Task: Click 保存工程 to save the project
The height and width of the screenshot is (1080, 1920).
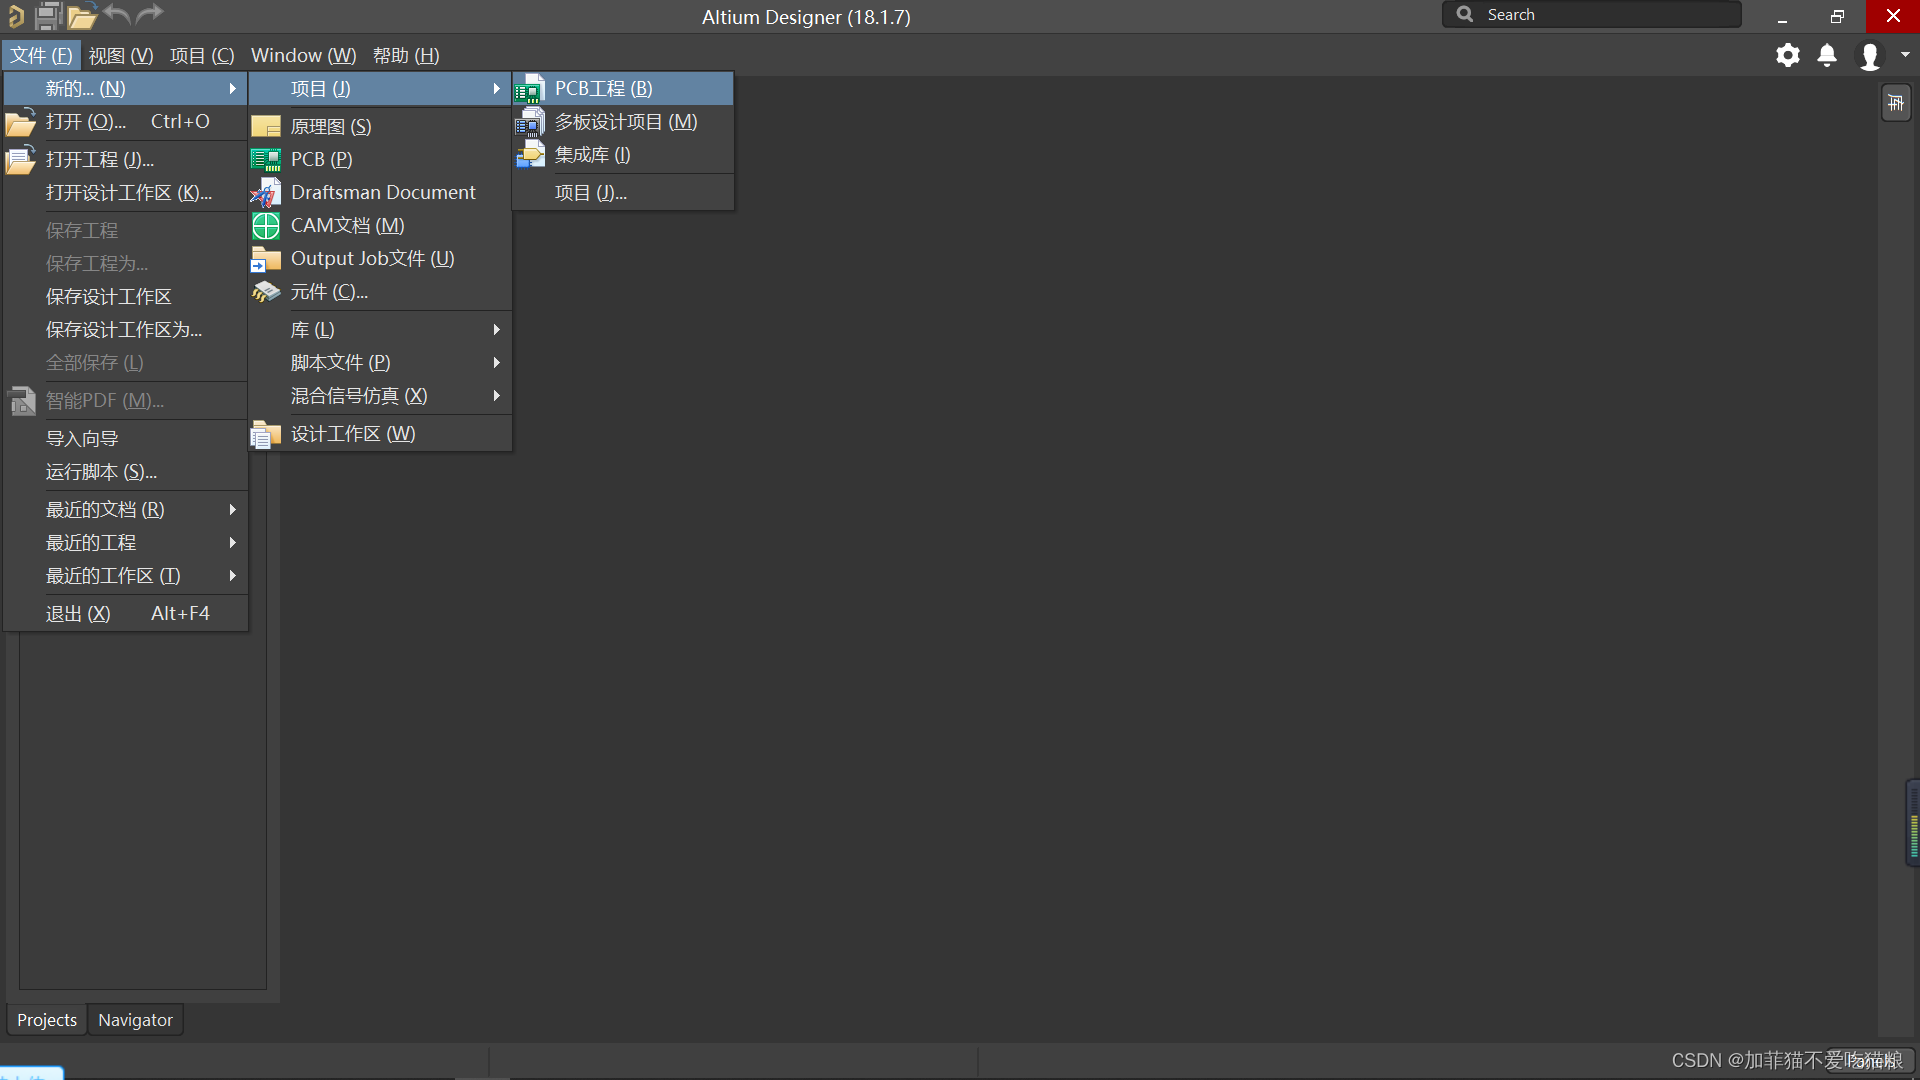Action: (83, 231)
